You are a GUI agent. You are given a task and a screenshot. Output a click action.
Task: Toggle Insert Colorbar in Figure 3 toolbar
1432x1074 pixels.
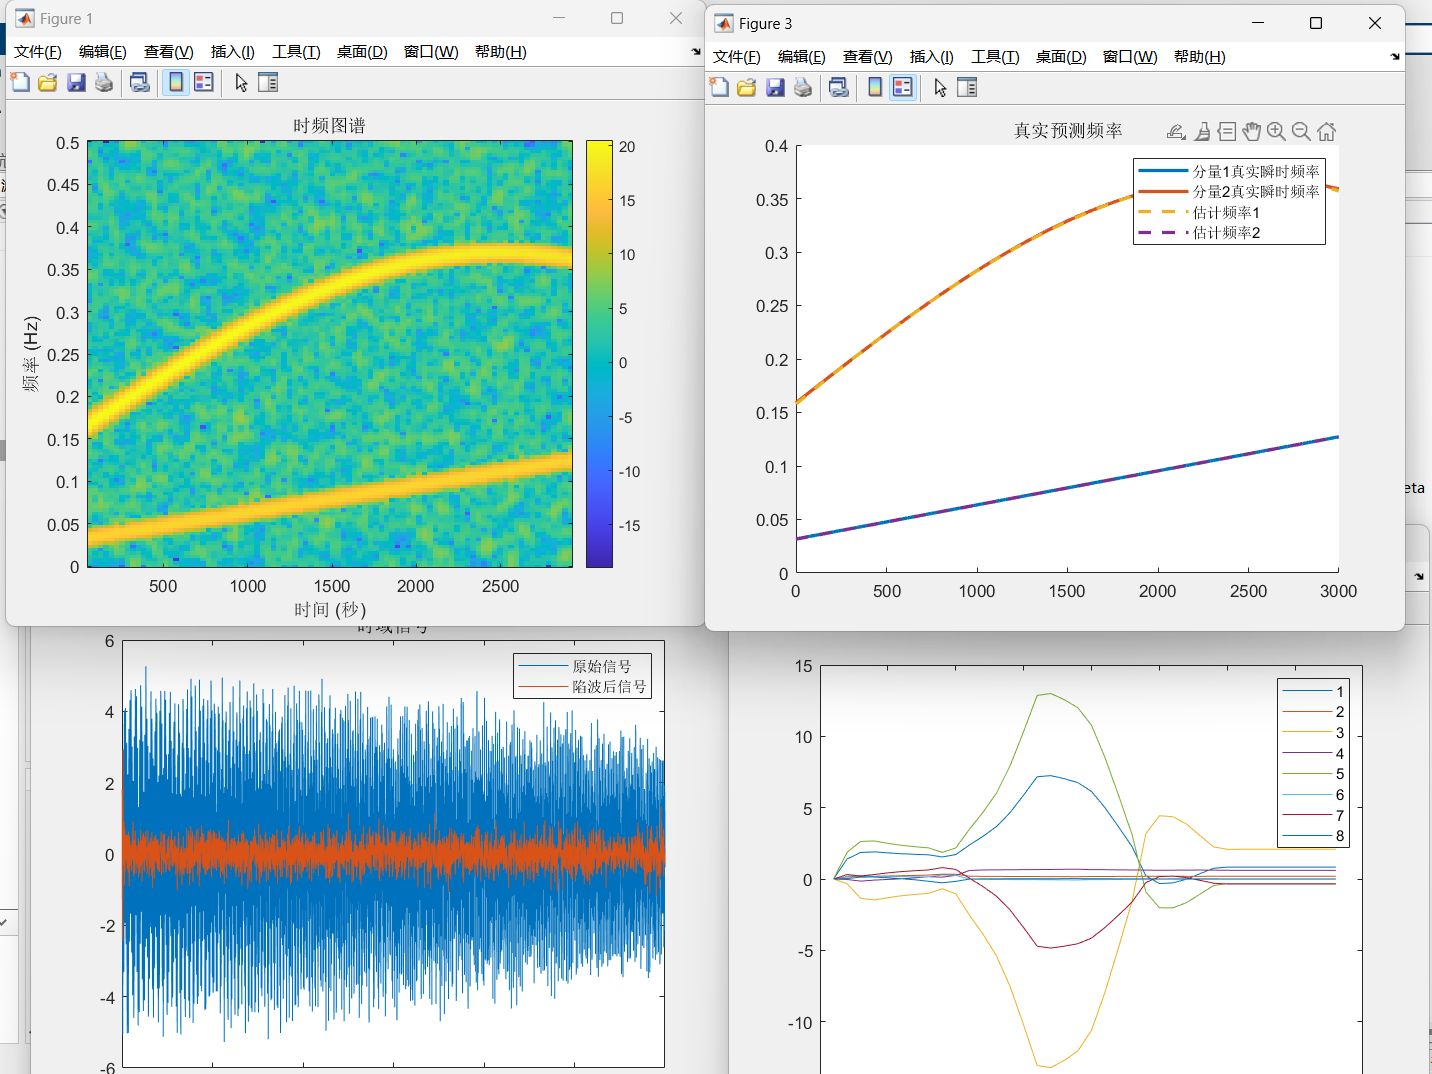coord(875,88)
